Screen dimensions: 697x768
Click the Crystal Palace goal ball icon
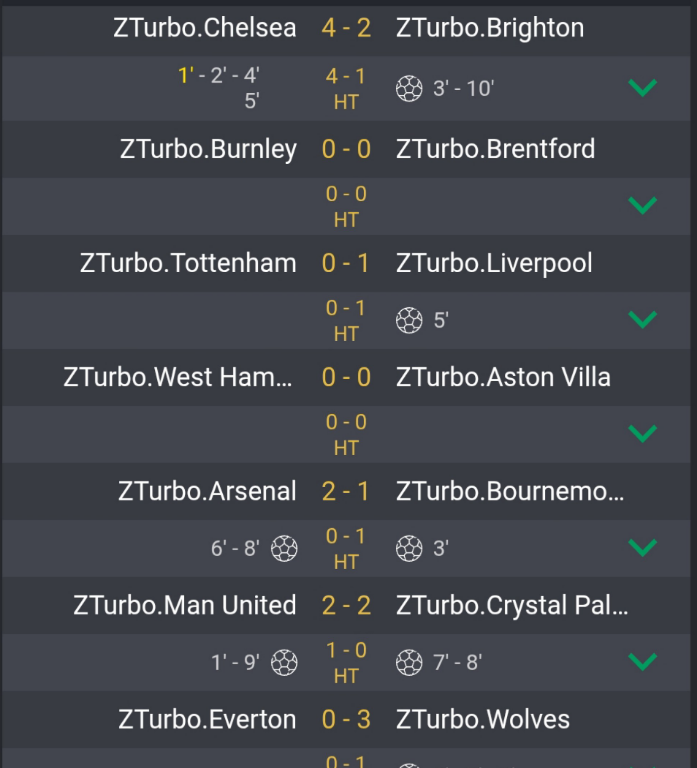409,662
